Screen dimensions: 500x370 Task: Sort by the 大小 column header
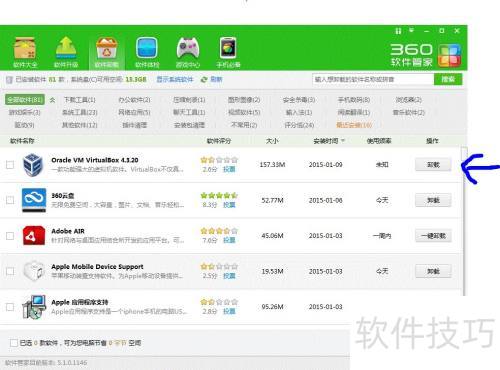[x=272, y=141]
